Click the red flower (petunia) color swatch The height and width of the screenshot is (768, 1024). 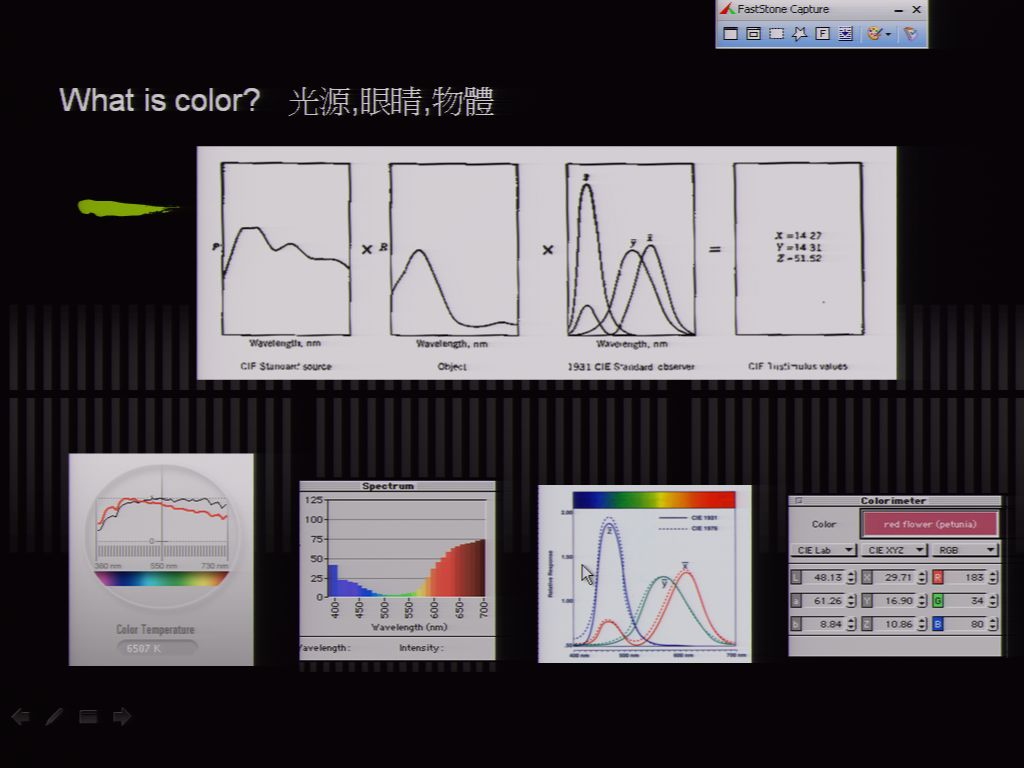[x=930, y=524]
